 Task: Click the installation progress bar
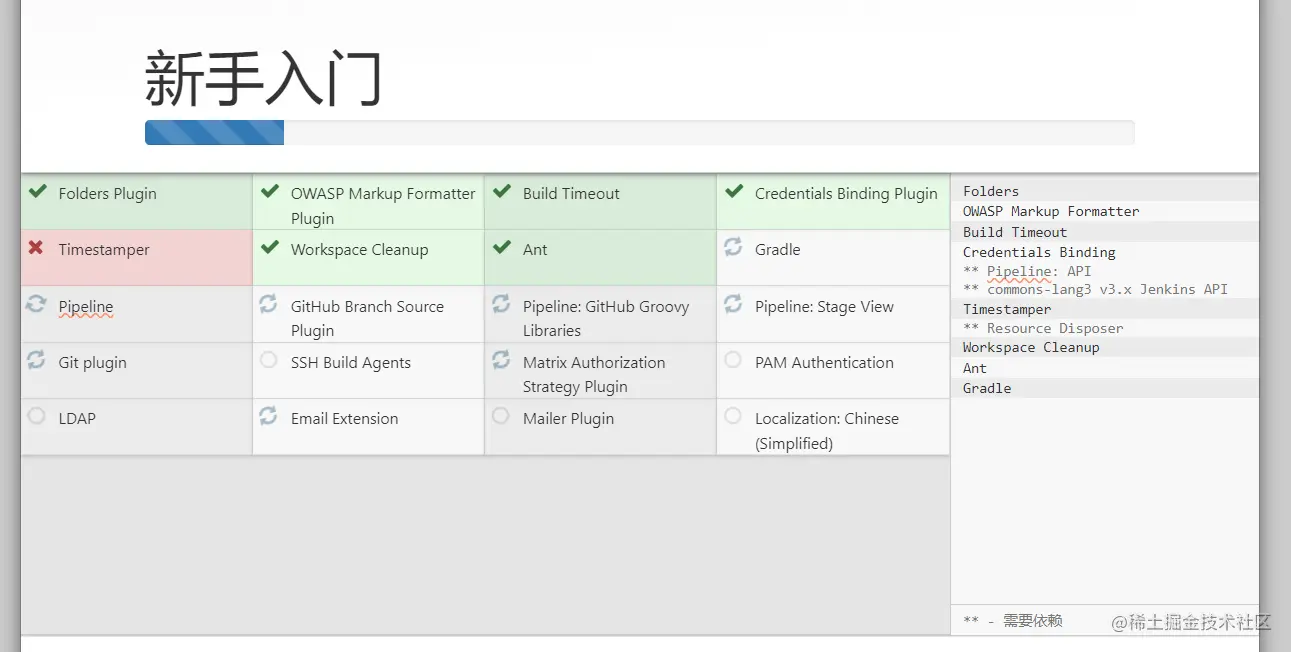(x=639, y=133)
